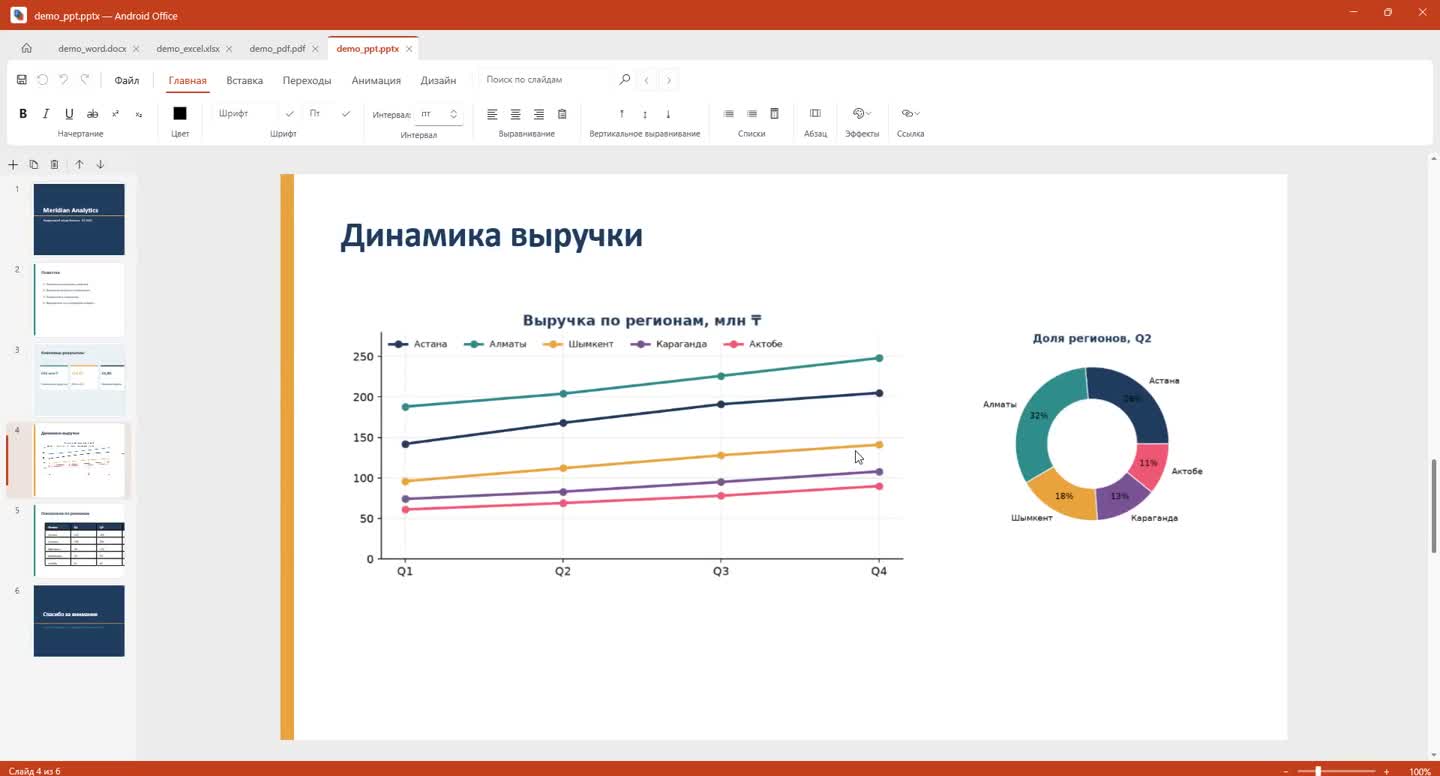Switch to the Вставка ribbon tab

point(245,80)
